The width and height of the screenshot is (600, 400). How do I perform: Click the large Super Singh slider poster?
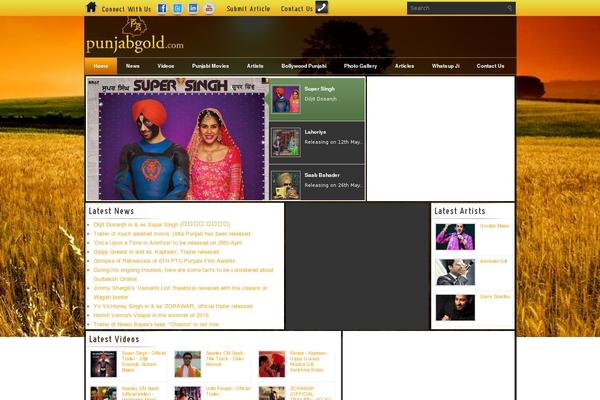tap(178, 139)
